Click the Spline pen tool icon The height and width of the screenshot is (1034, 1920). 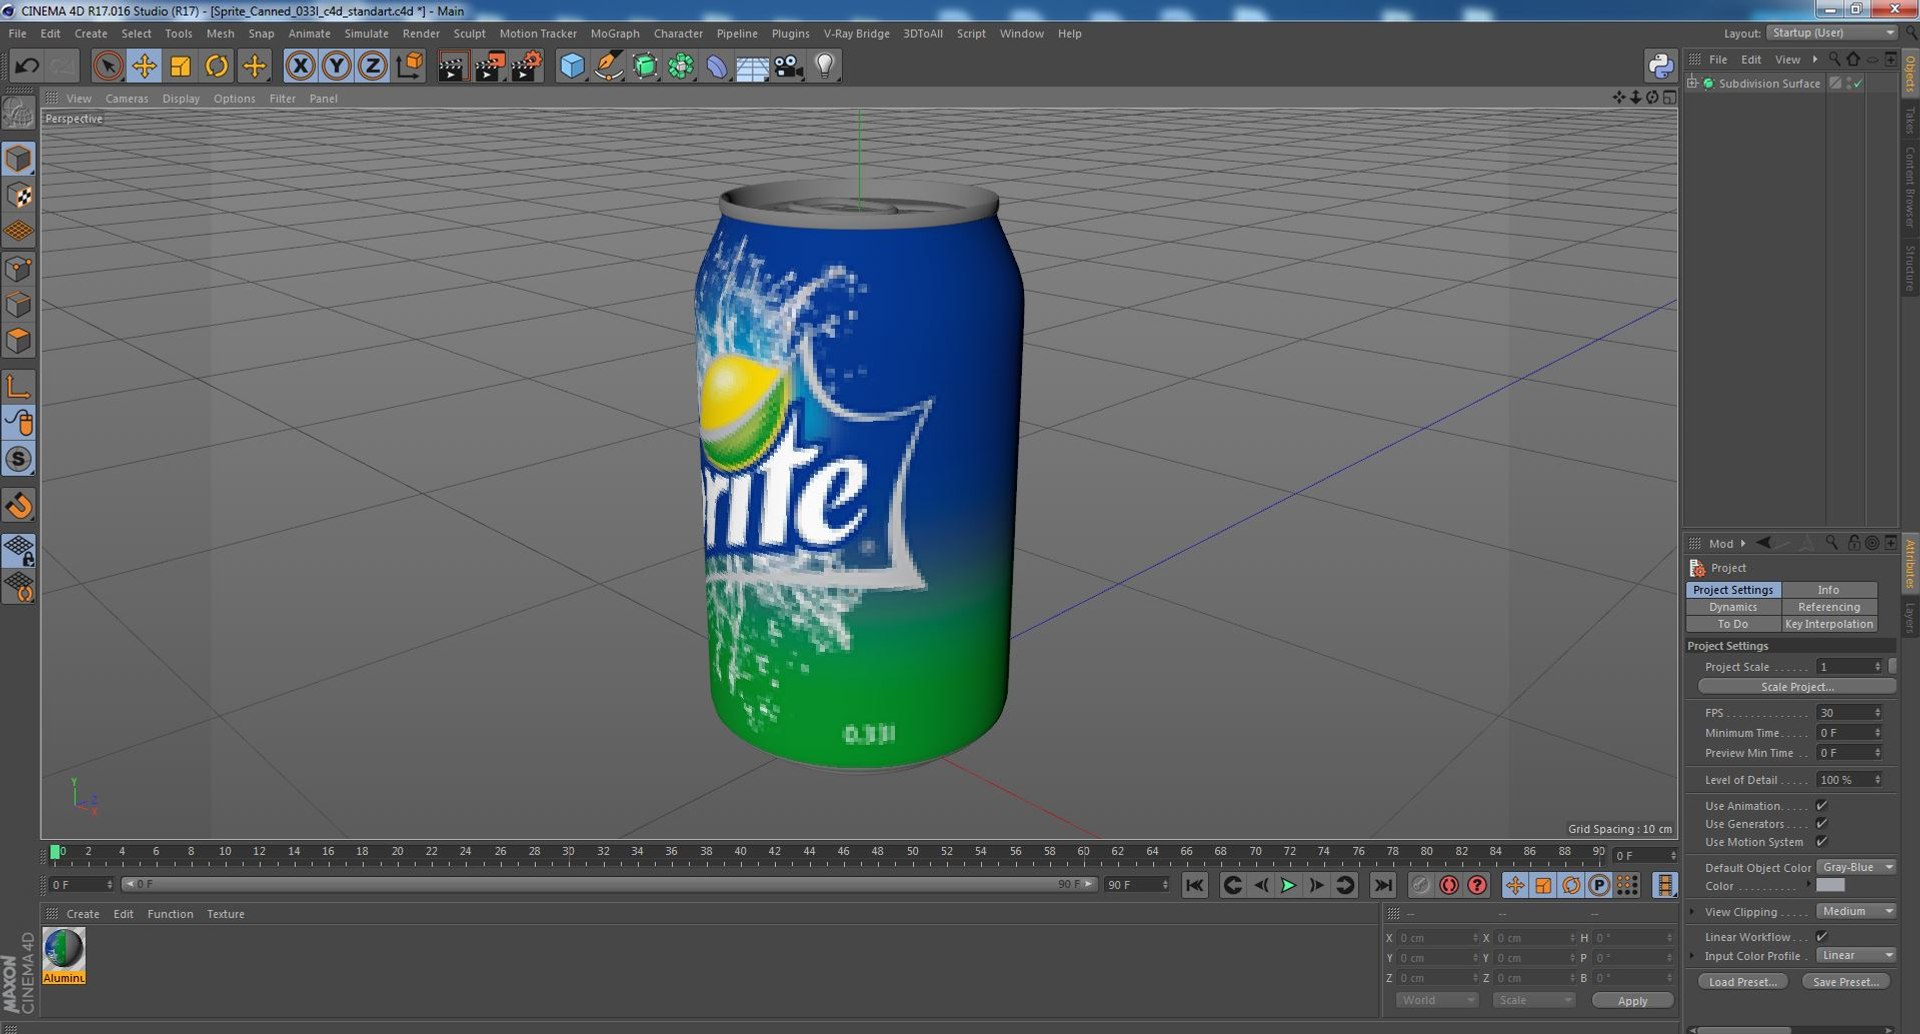(x=608, y=66)
